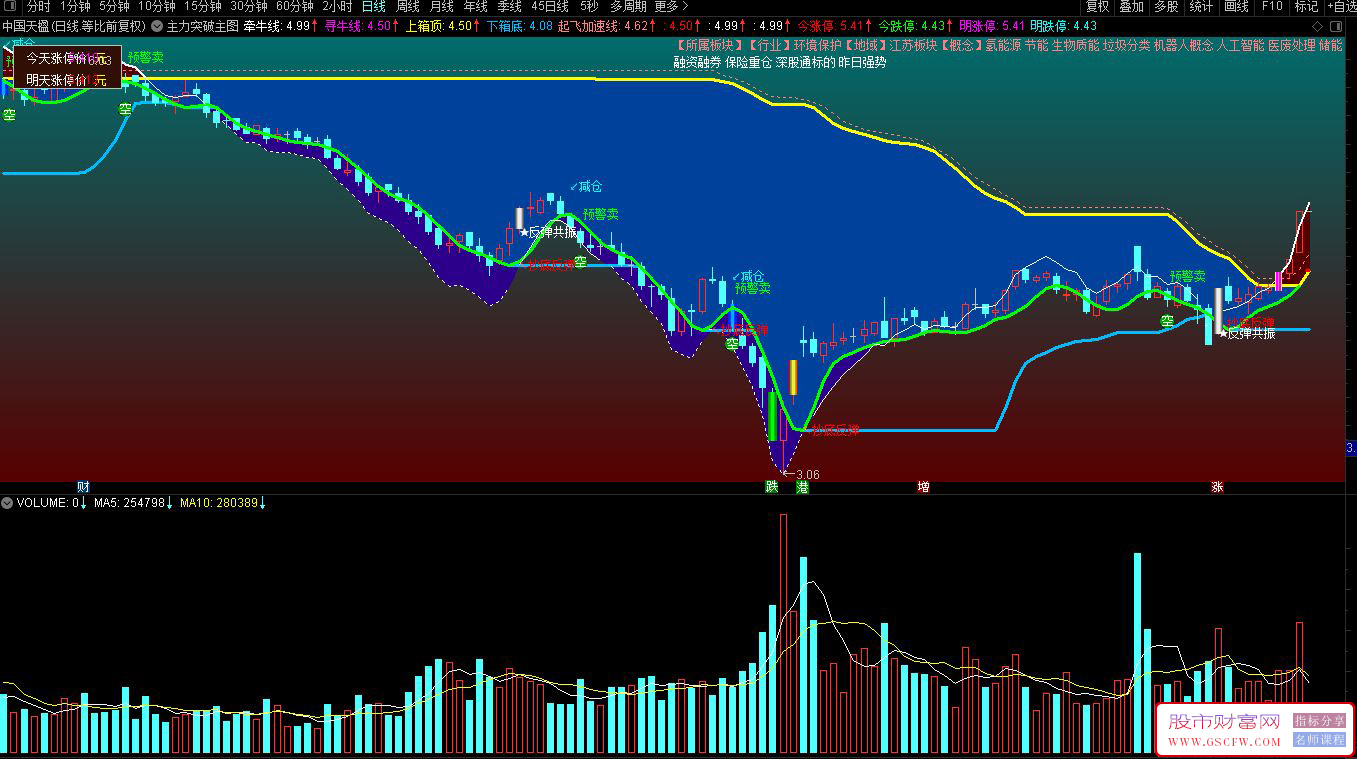Open the 60分钟 chart period
The width and height of the screenshot is (1357, 759).
coord(295,7)
